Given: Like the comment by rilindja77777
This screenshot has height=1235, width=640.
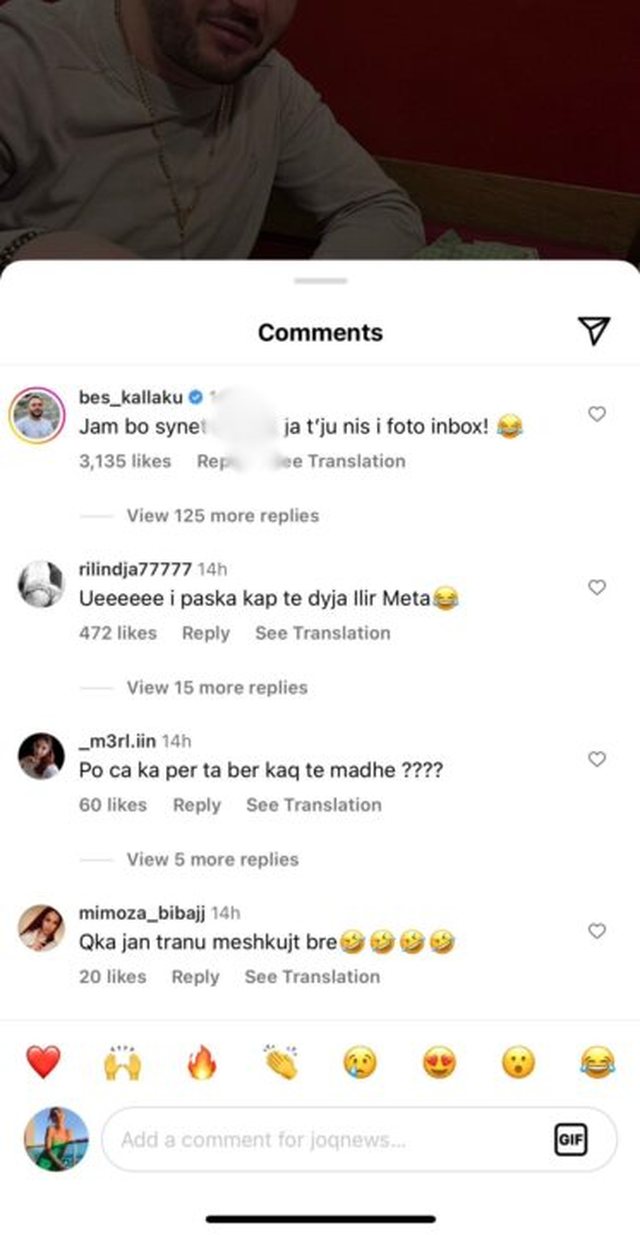Looking at the screenshot, I should pyautogui.click(x=597, y=588).
